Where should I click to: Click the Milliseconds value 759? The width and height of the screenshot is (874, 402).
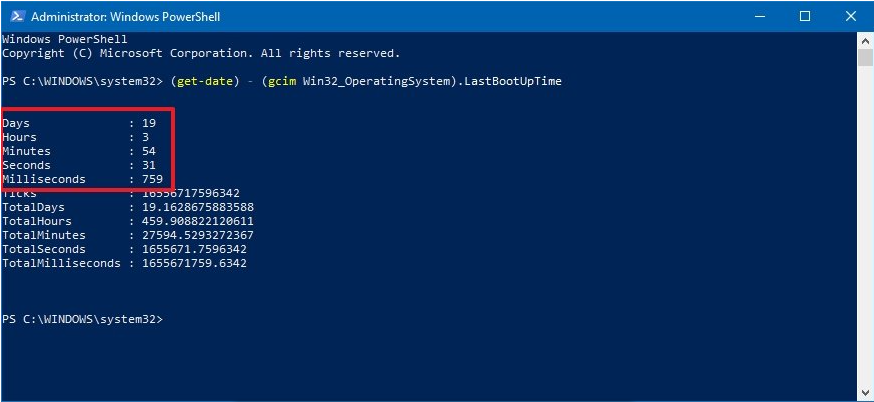coord(152,179)
